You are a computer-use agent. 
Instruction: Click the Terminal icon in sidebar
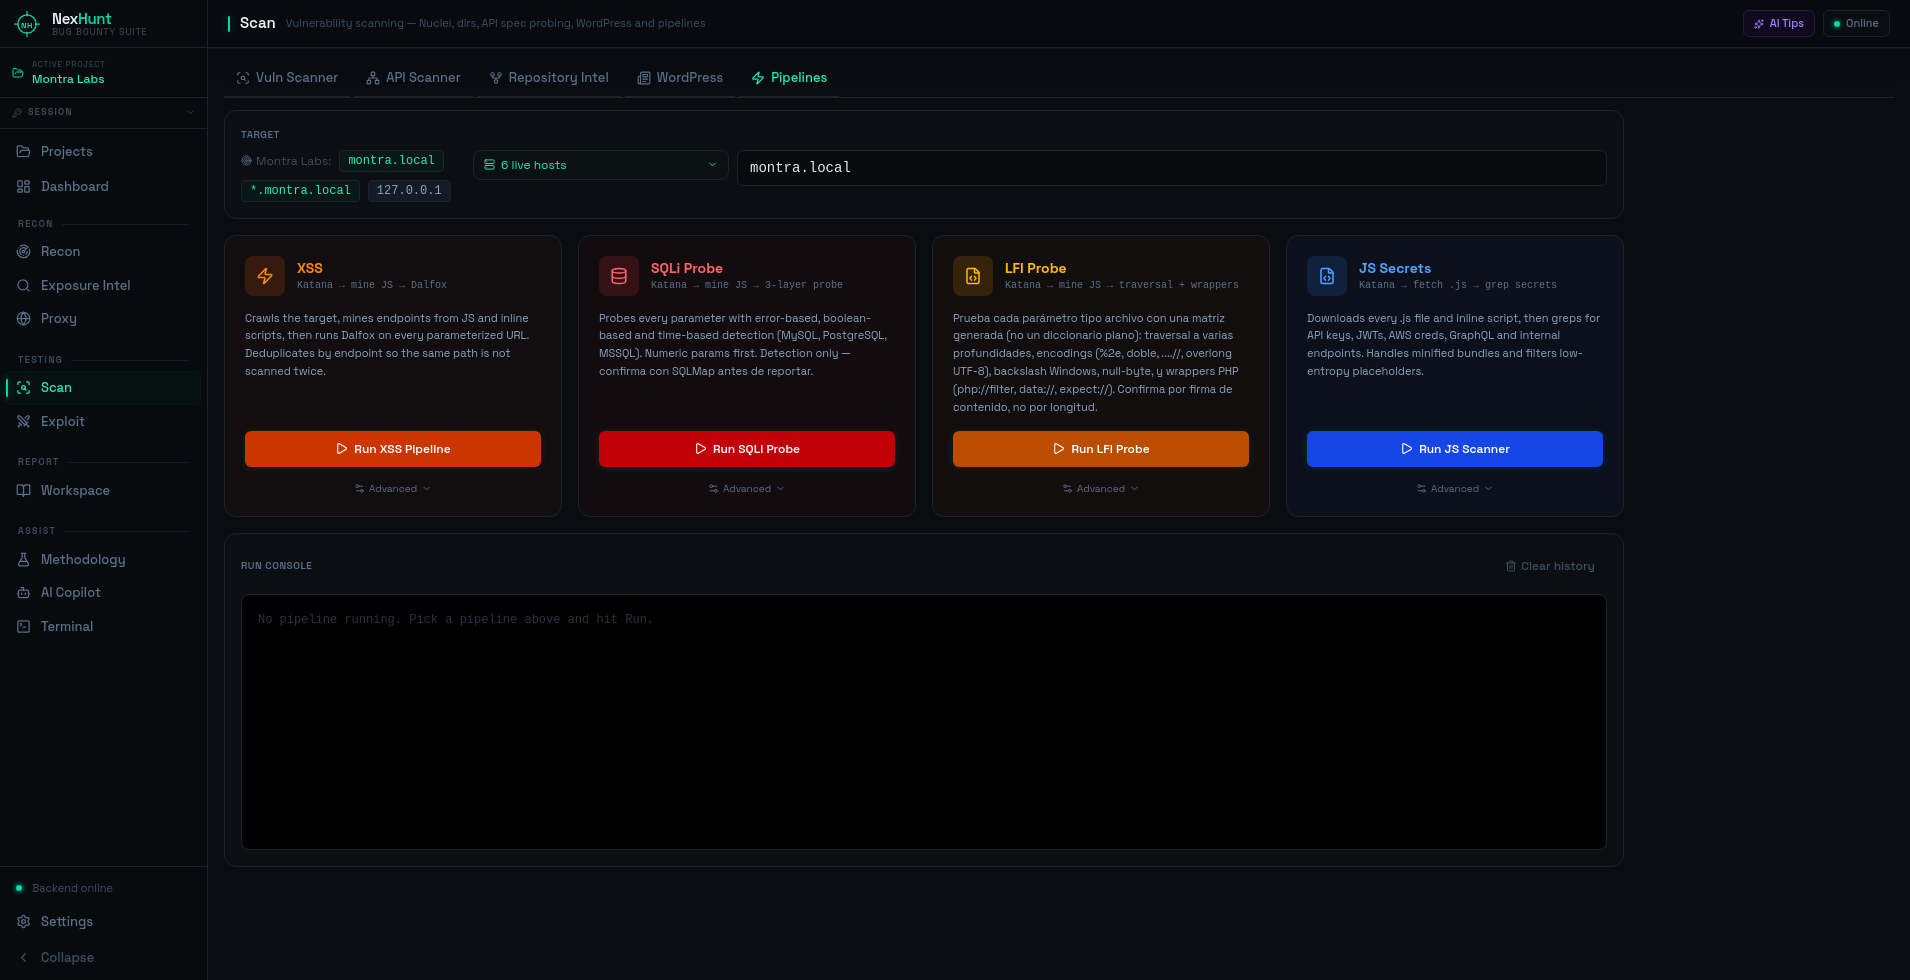[24, 626]
